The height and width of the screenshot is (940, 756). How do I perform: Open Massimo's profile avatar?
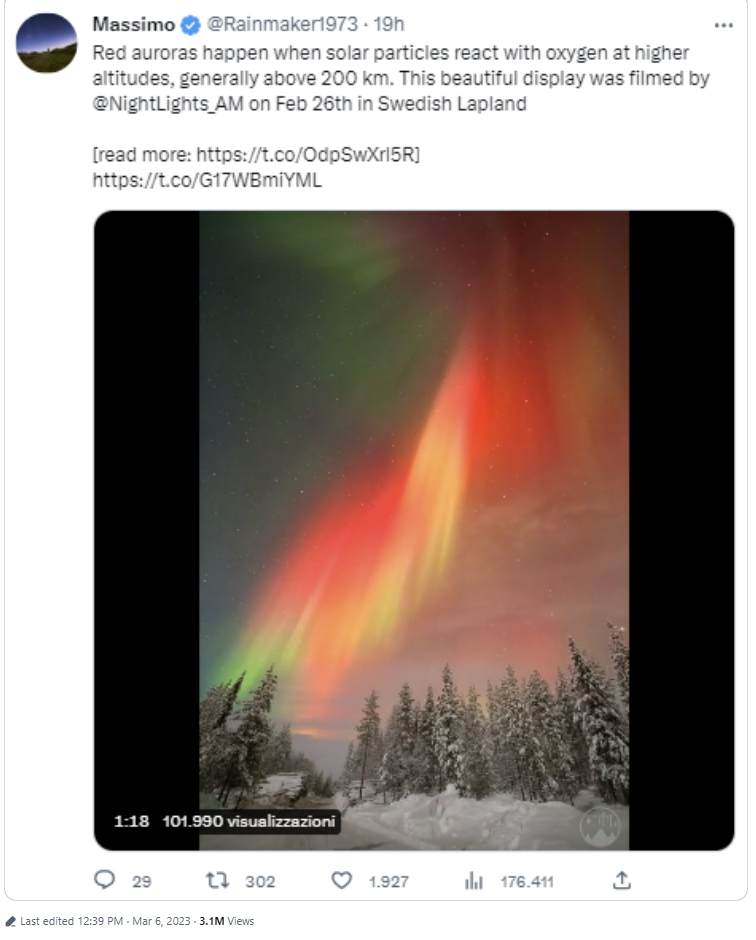[47, 43]
